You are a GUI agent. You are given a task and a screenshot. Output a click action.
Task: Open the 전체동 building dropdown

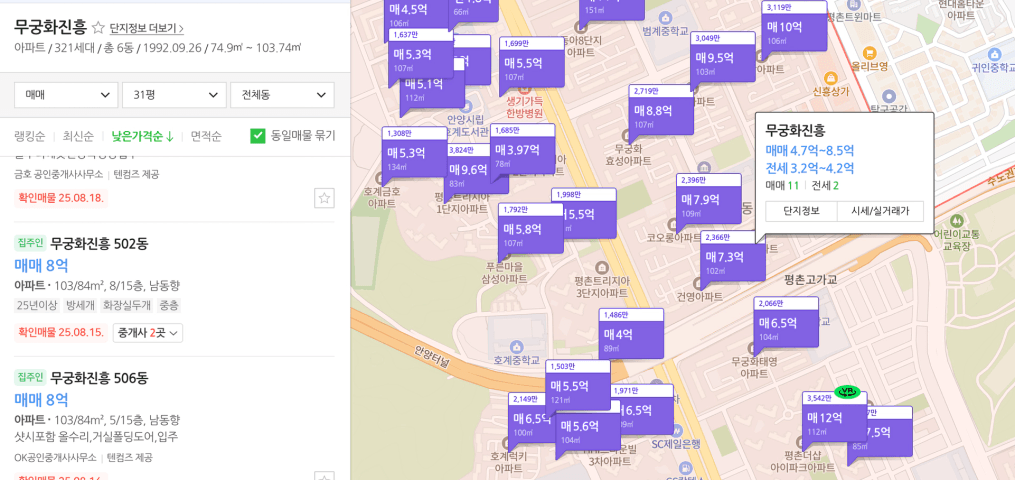tap(282, 94)
